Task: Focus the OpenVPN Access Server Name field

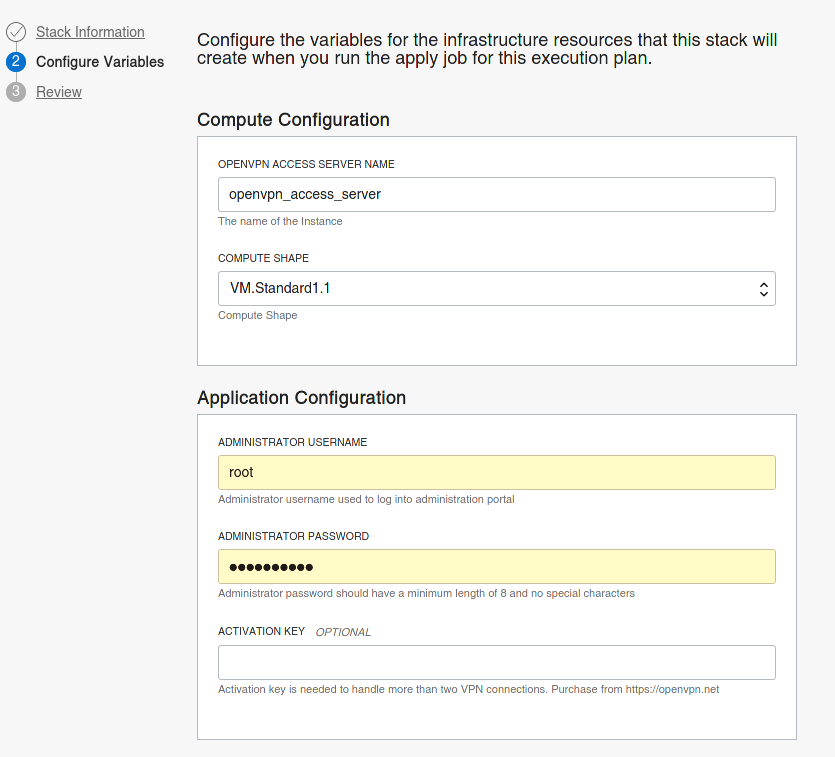Action: 496,194
